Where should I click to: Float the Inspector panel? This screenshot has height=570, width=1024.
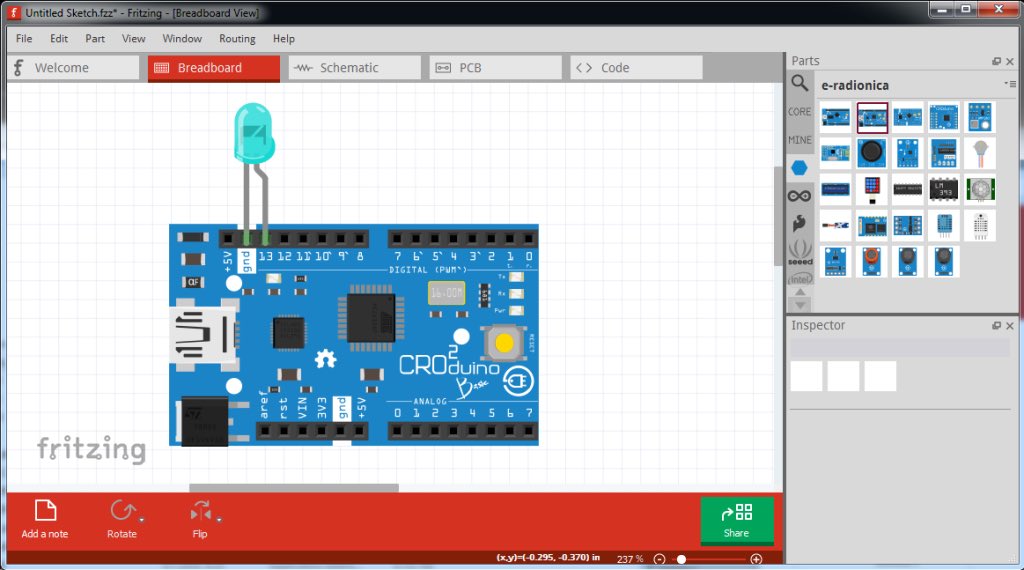point(996,326)
